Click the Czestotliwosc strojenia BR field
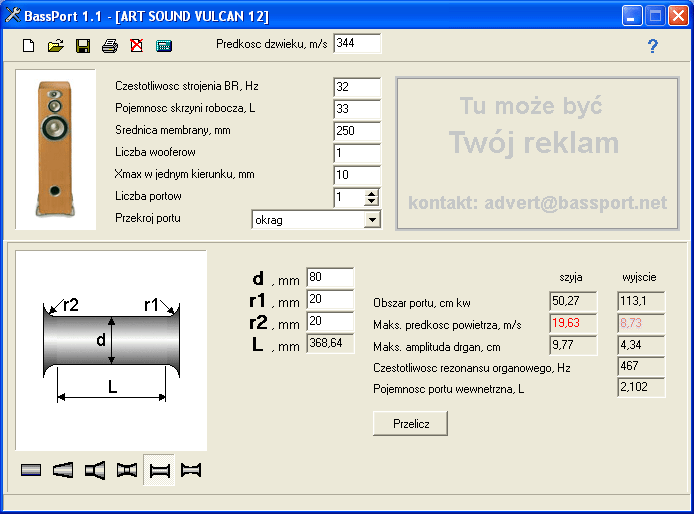Screen dimensions: 694x514 [357, 87]
